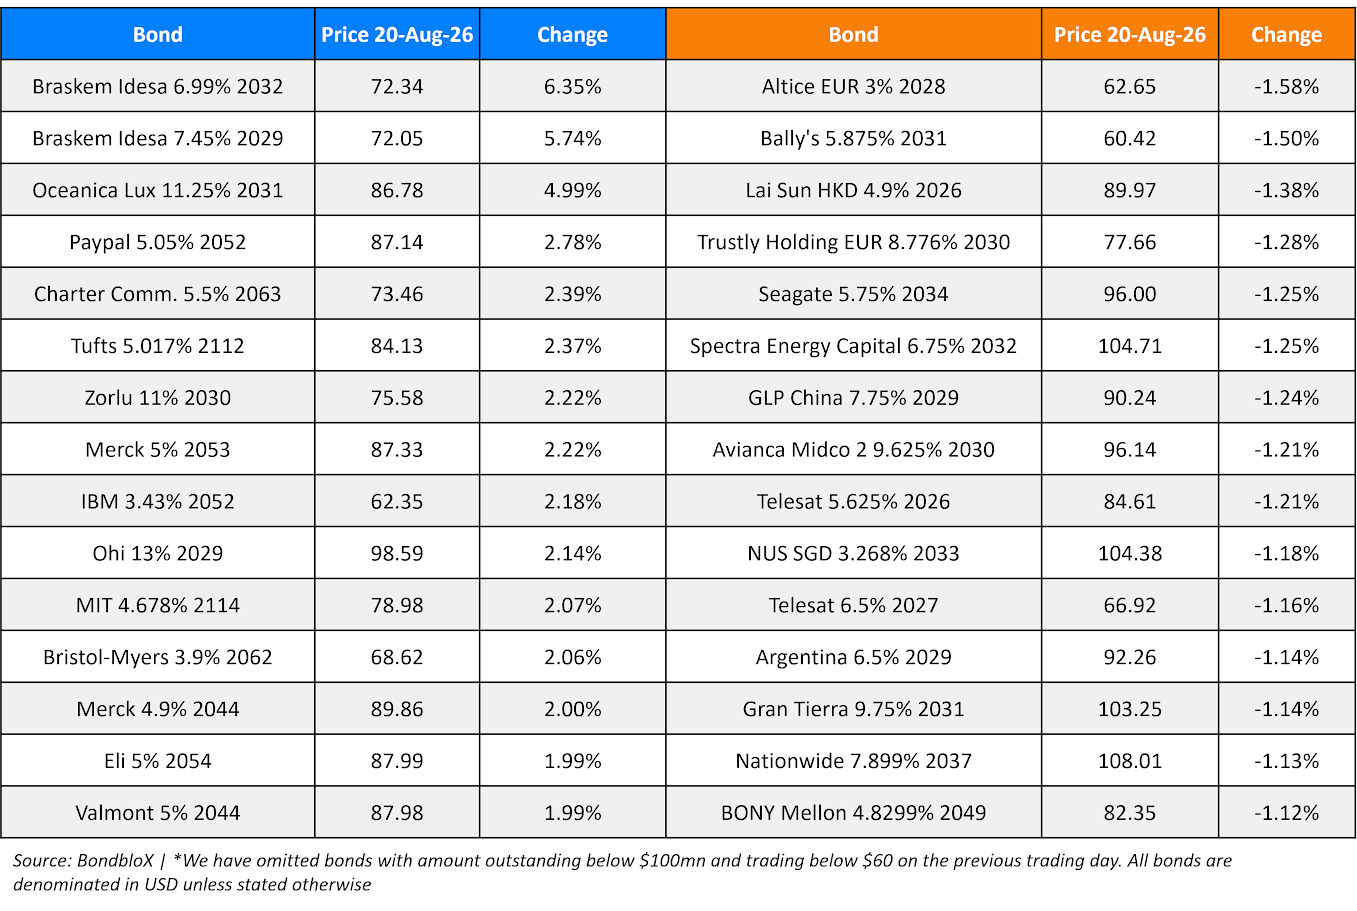
Task: Select the Tufts 5.017% 2112 cell
Action: (x=158, y=346)
